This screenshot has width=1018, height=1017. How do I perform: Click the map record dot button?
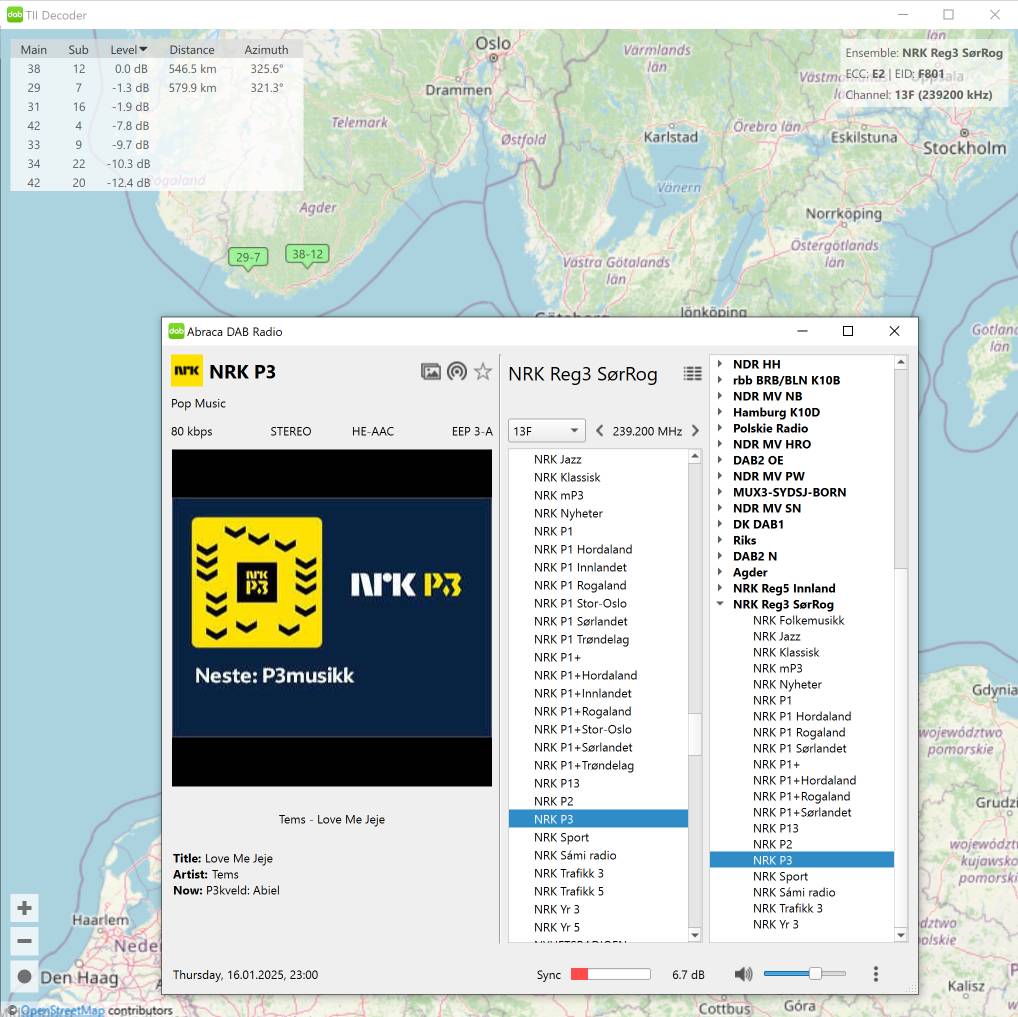coord(25,976)
